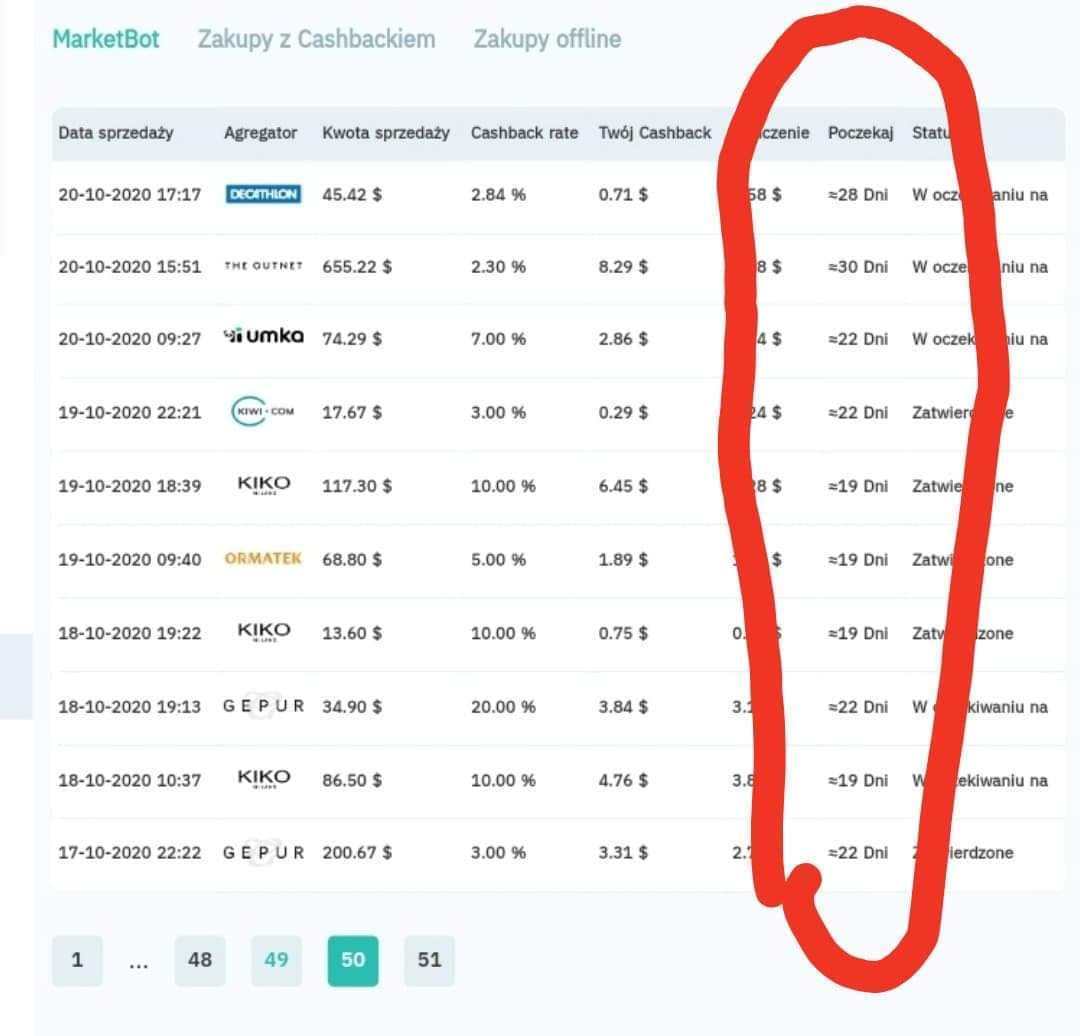Click the Decathlon logo in first row
1080x1036 pixels.
pyautogui.click(x=263, y=194)
